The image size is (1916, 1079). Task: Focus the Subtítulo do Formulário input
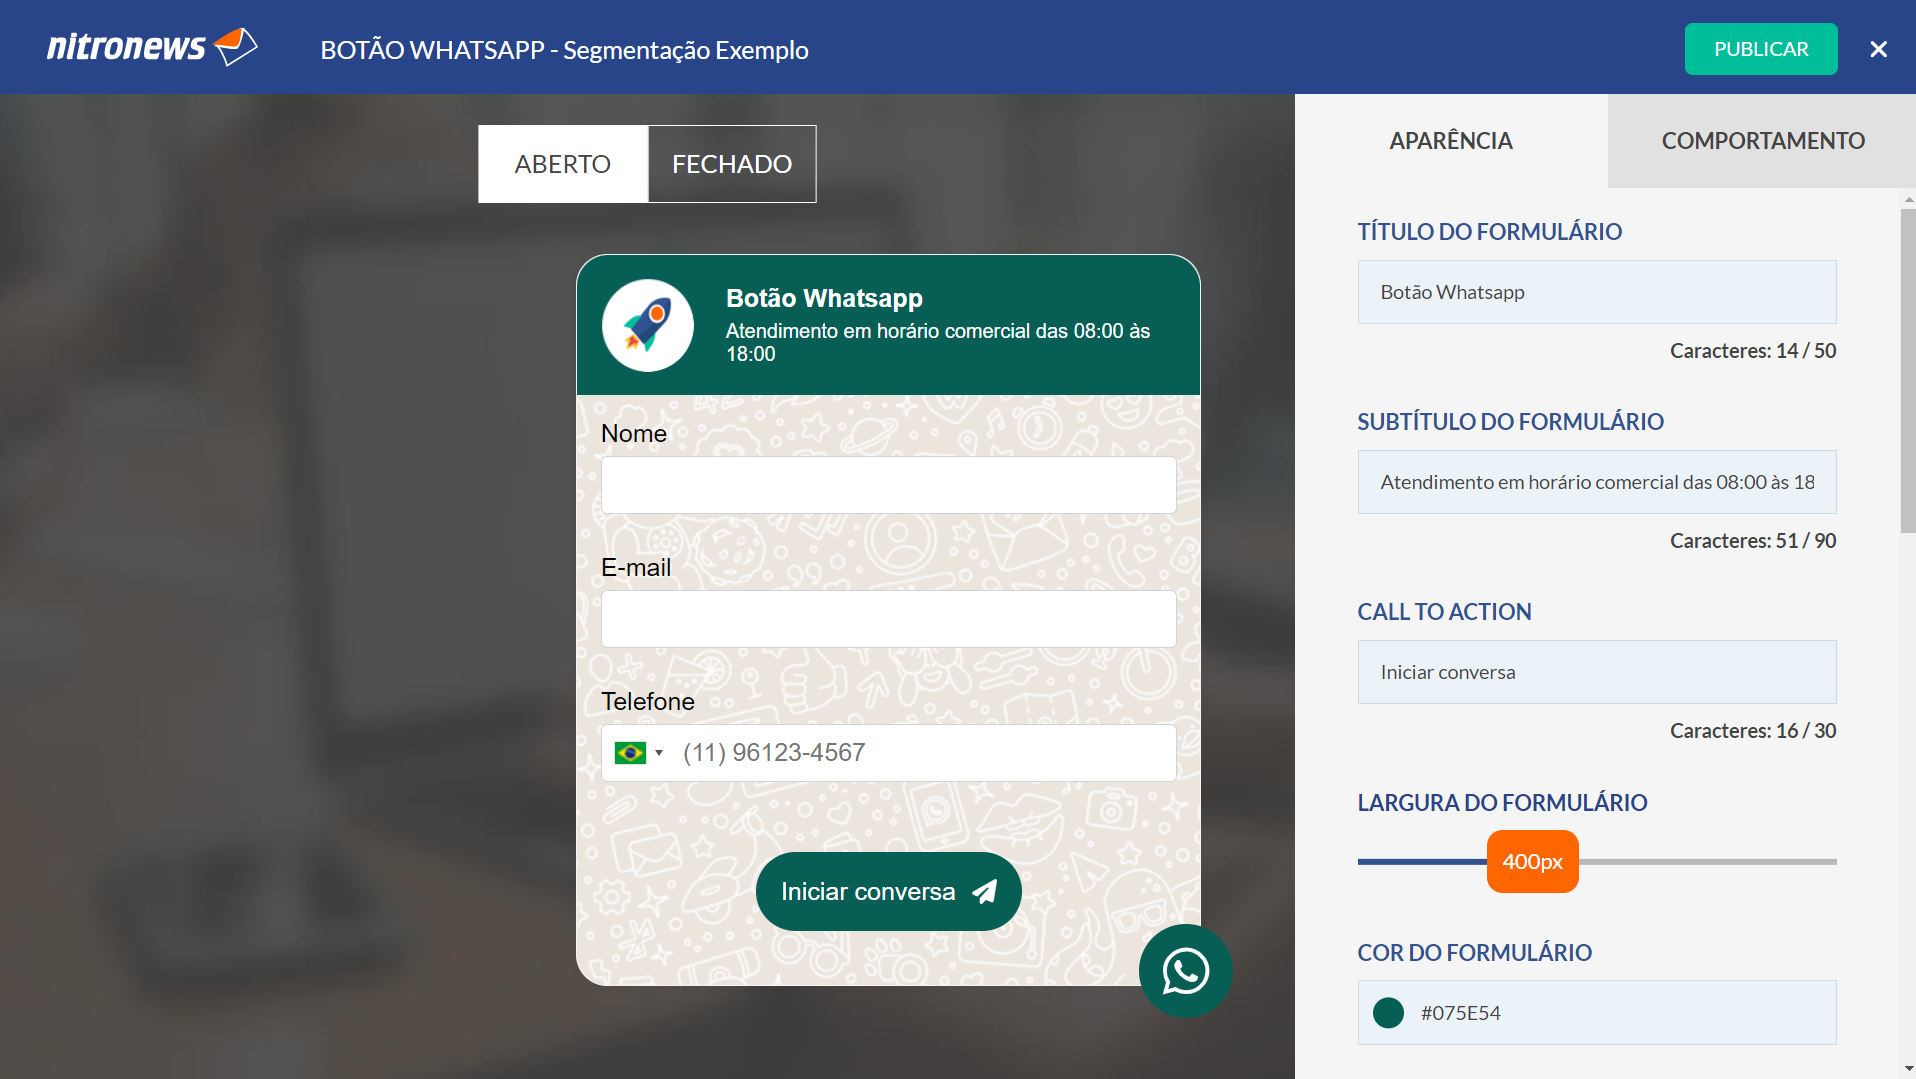[1597, 482]
